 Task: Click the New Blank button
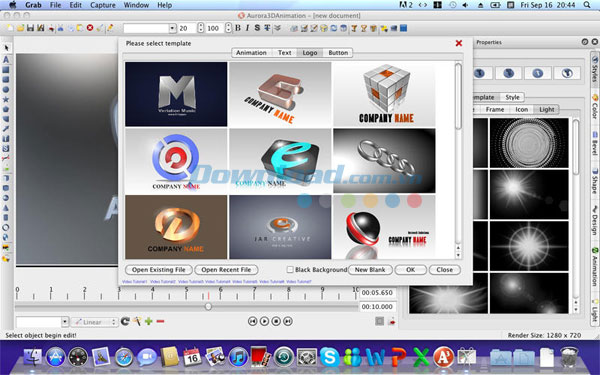click(370, 270)
